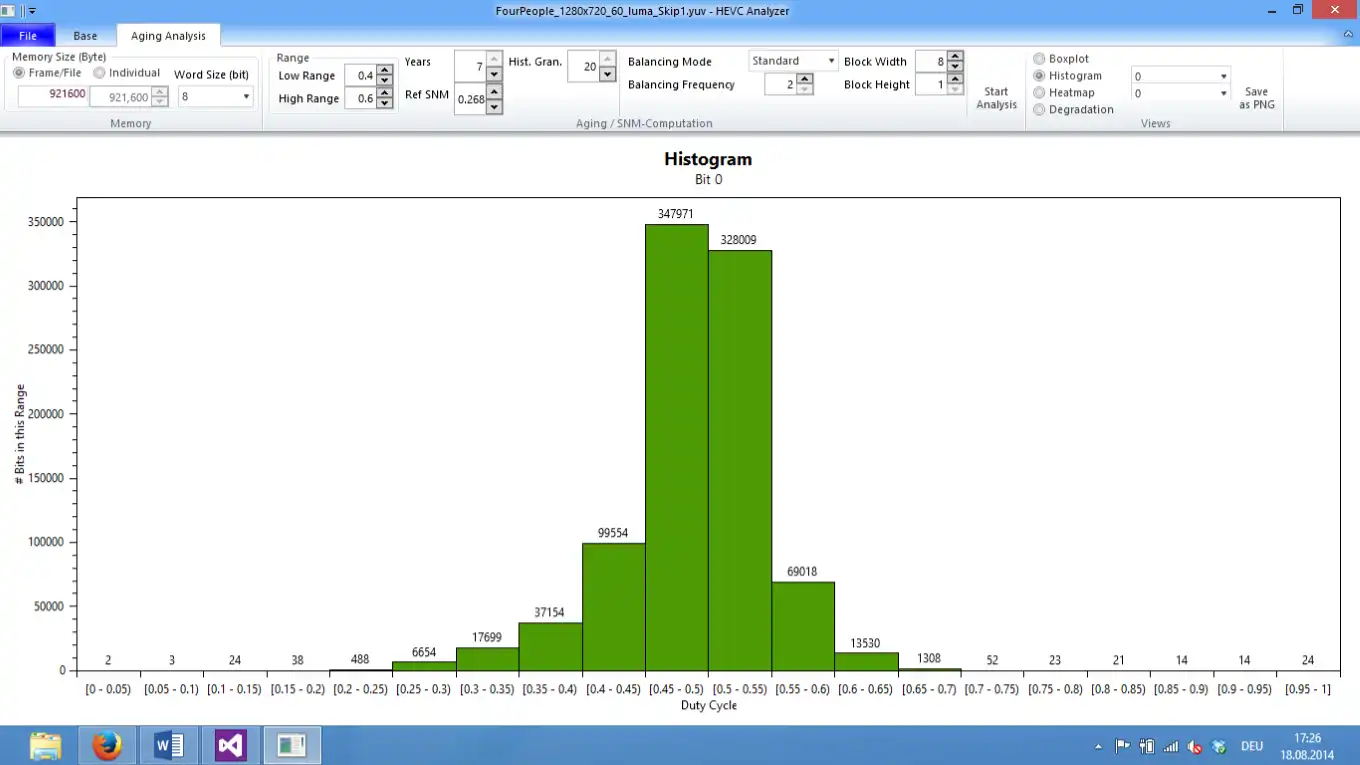Click the tallest histogram bar labeled 347971
Screen dimensions: 1360x765
(x=677, y=447)
